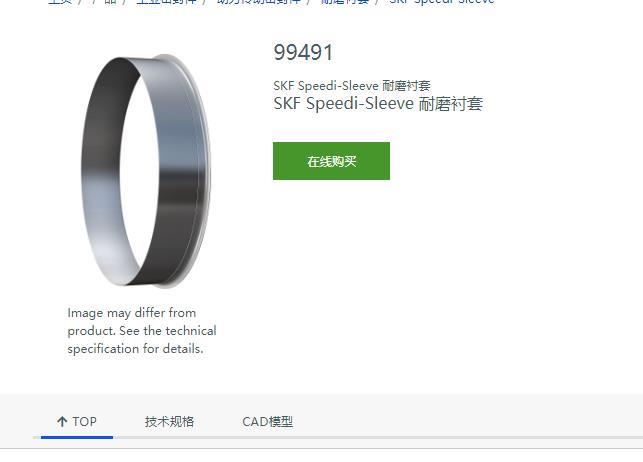The width and height of the screenshot is (643, 462).
Task: Click the SKF Speedi-Sleeve breadcrumb entry
Action: pos(442,2)
